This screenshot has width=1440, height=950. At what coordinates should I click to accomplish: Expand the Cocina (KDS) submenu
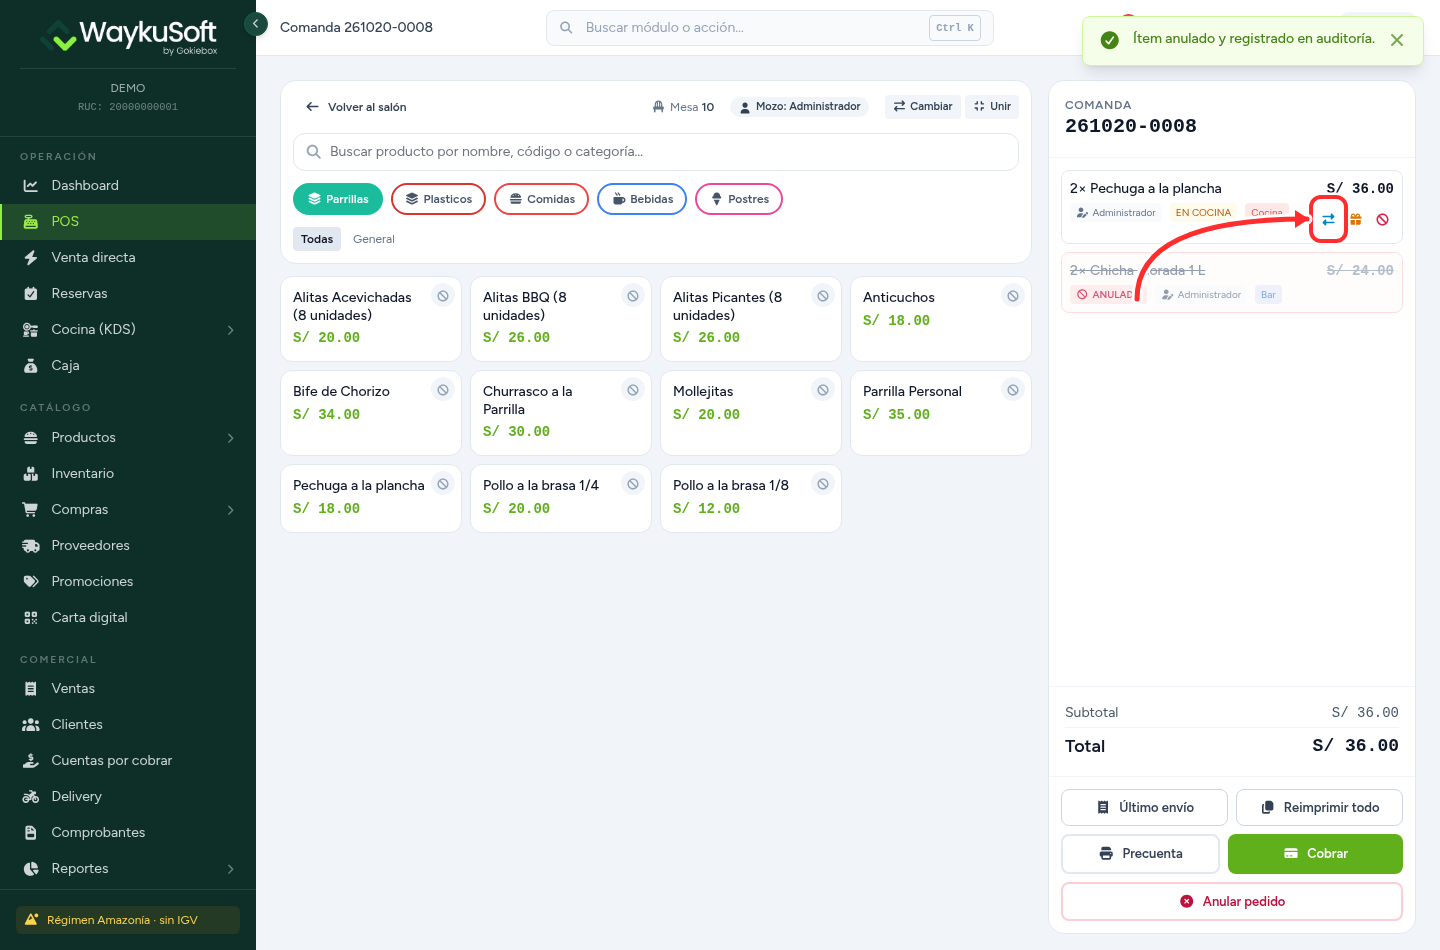pyautogui.click(x=230, y=329)
